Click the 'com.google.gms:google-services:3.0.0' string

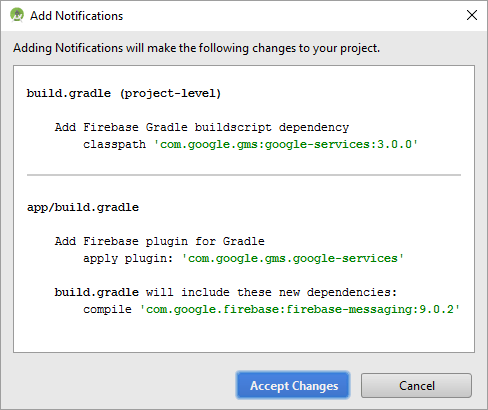click(x=285, y=144)
